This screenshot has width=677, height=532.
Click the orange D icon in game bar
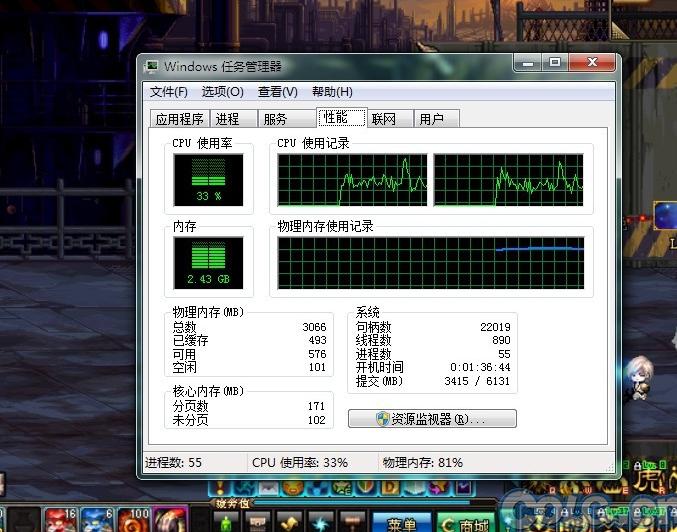[390, 488]
